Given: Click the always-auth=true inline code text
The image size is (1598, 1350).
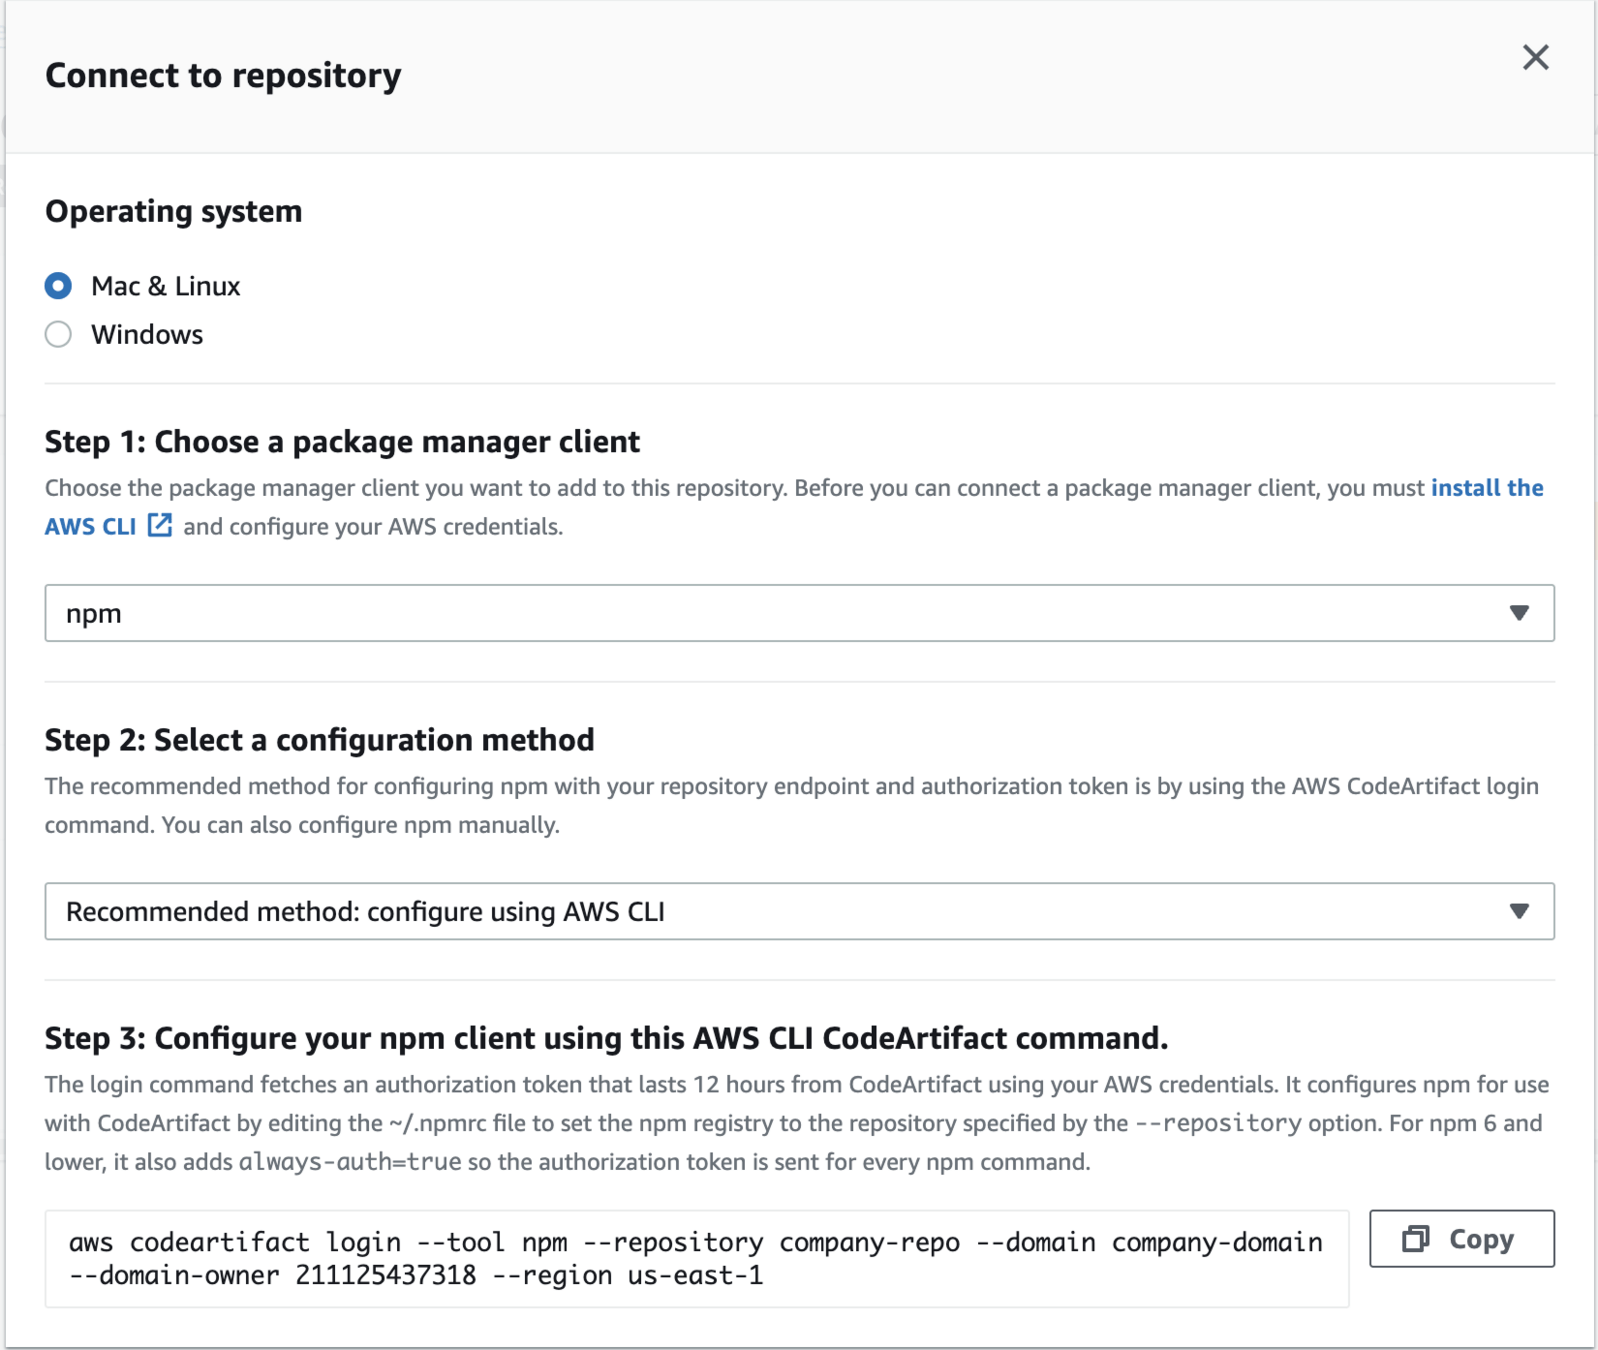Looking at the screenshot, I should click(x=350, y=1162).
